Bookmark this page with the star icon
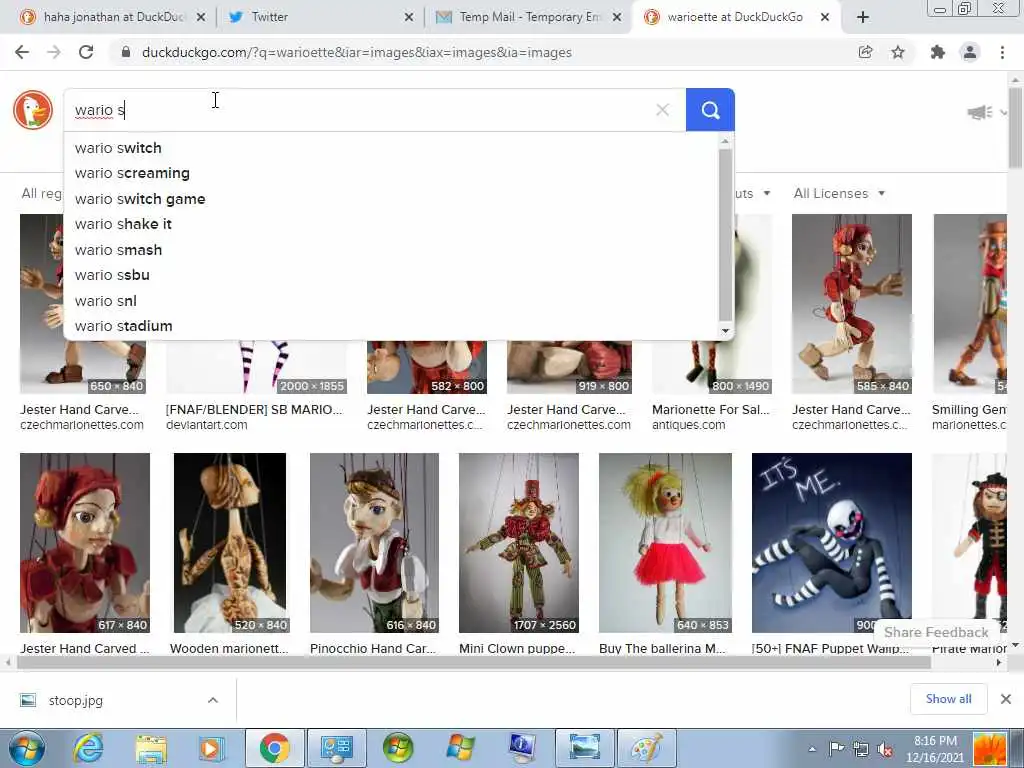 pyautogui.click(x=898, y=52)
